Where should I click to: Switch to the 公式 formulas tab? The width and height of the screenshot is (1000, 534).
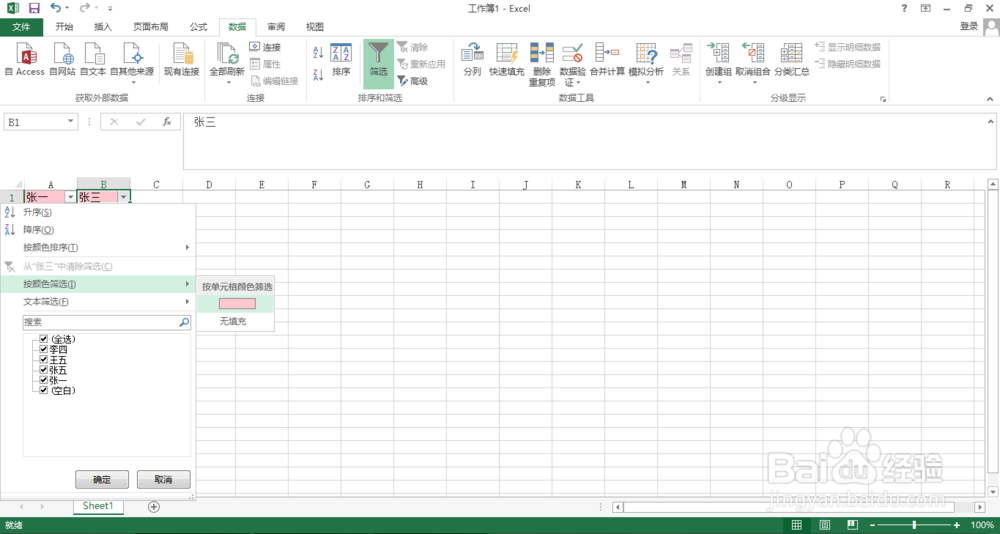coord(198,27)
